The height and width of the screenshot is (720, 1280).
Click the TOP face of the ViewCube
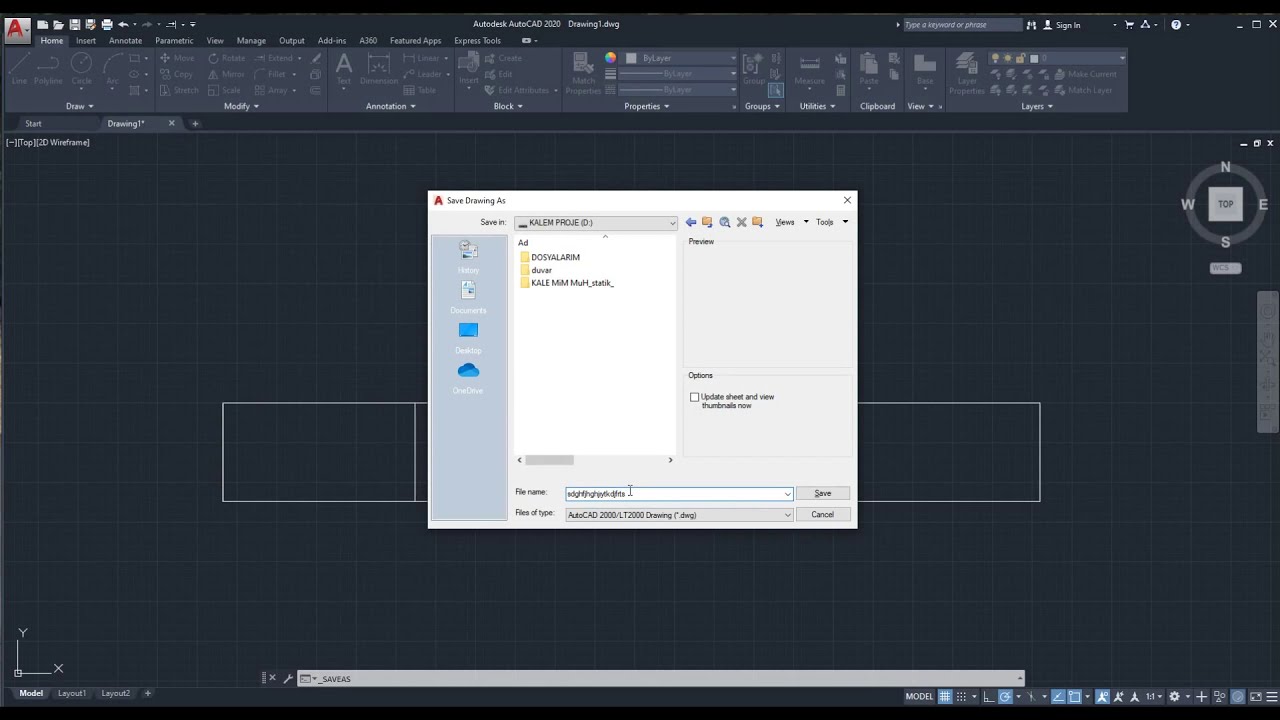tap(1225, 204)
